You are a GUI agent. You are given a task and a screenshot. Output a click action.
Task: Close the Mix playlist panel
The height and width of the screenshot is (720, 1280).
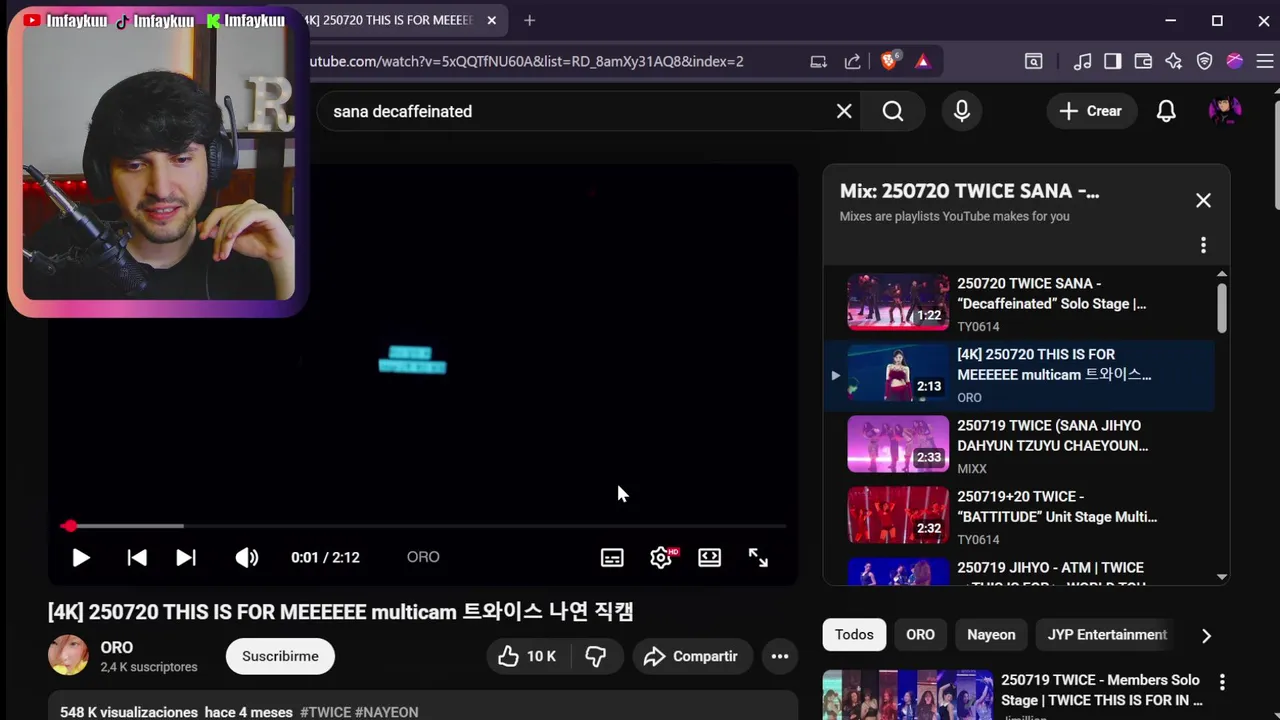(1203, 200)
